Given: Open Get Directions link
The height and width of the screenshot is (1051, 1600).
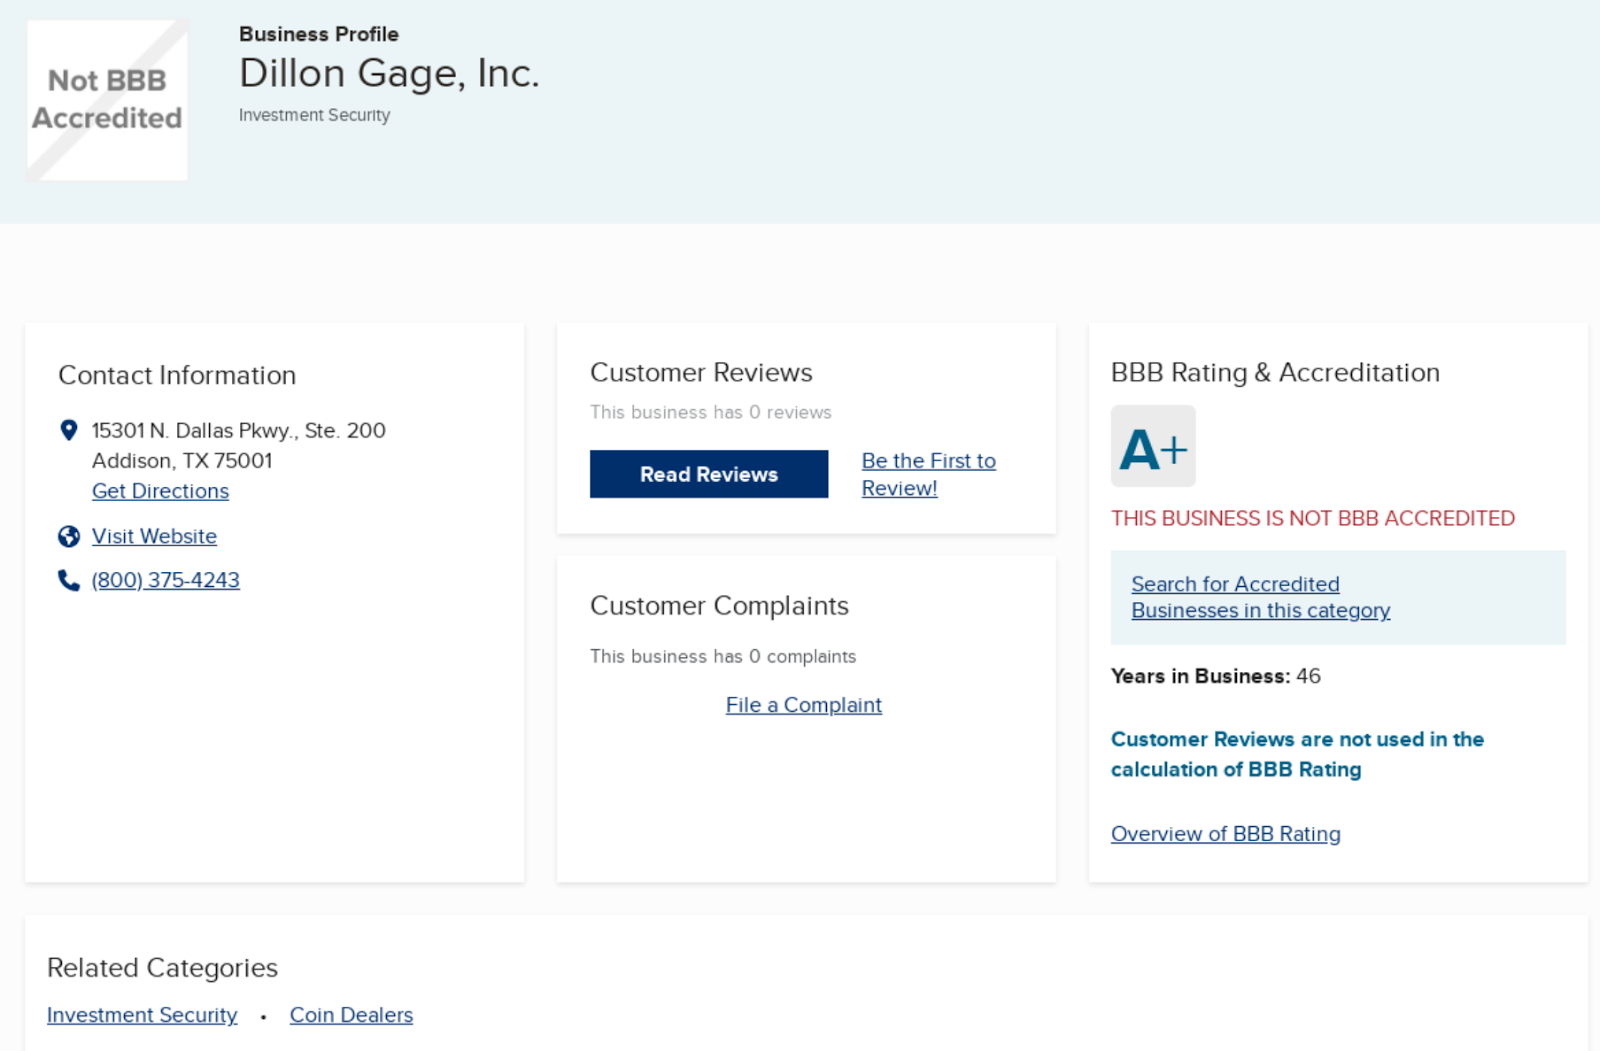Looking at the screenshot, I should 160,491.
